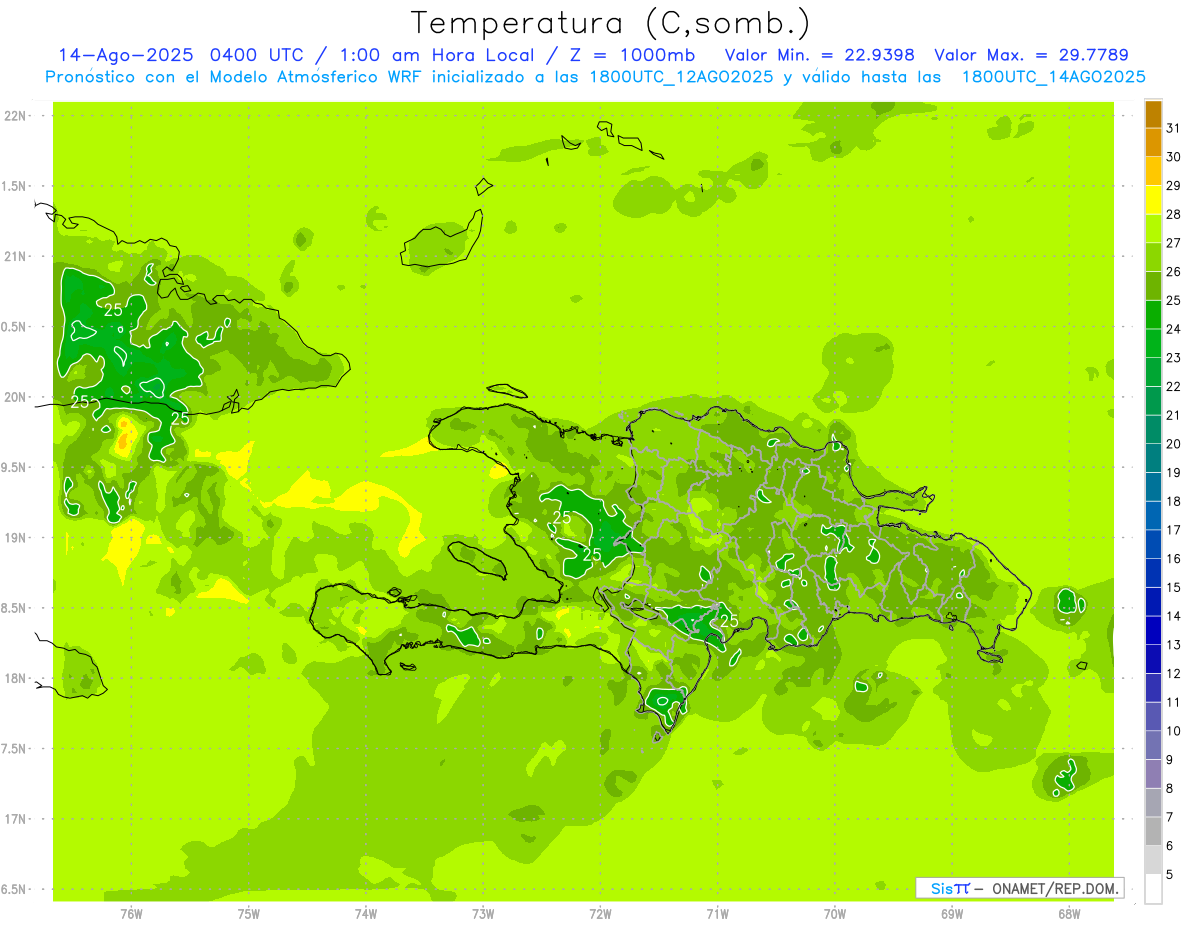Click colorbar segment between 24 and 25

pyautogui.click(x=1154, y=314)
